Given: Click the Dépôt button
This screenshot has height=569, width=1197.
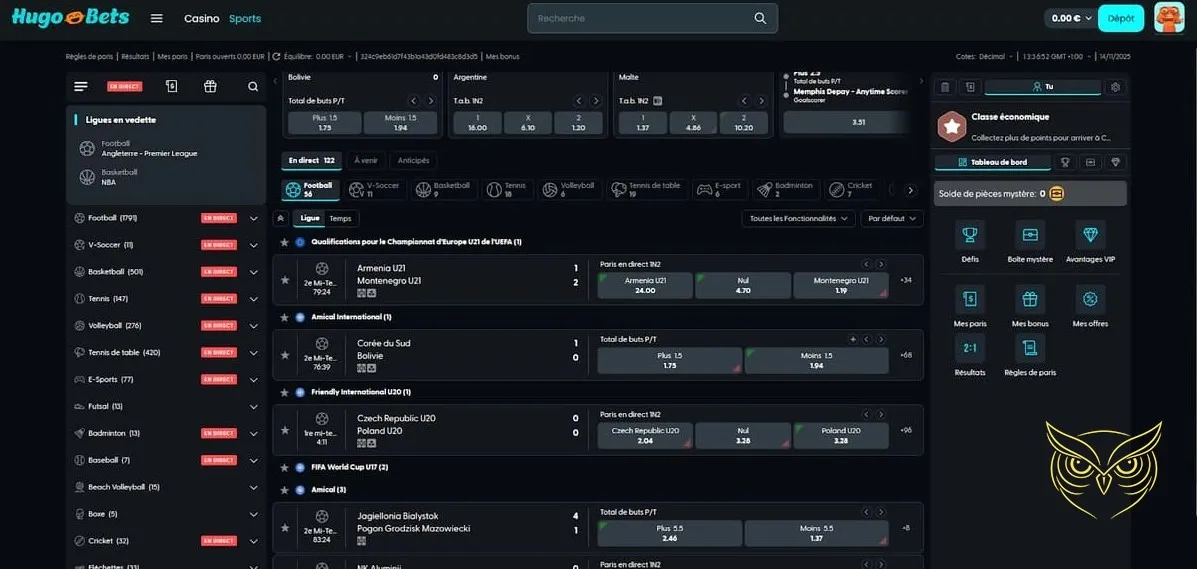Looking at the screenshot, I should [x=1120, y=18].
